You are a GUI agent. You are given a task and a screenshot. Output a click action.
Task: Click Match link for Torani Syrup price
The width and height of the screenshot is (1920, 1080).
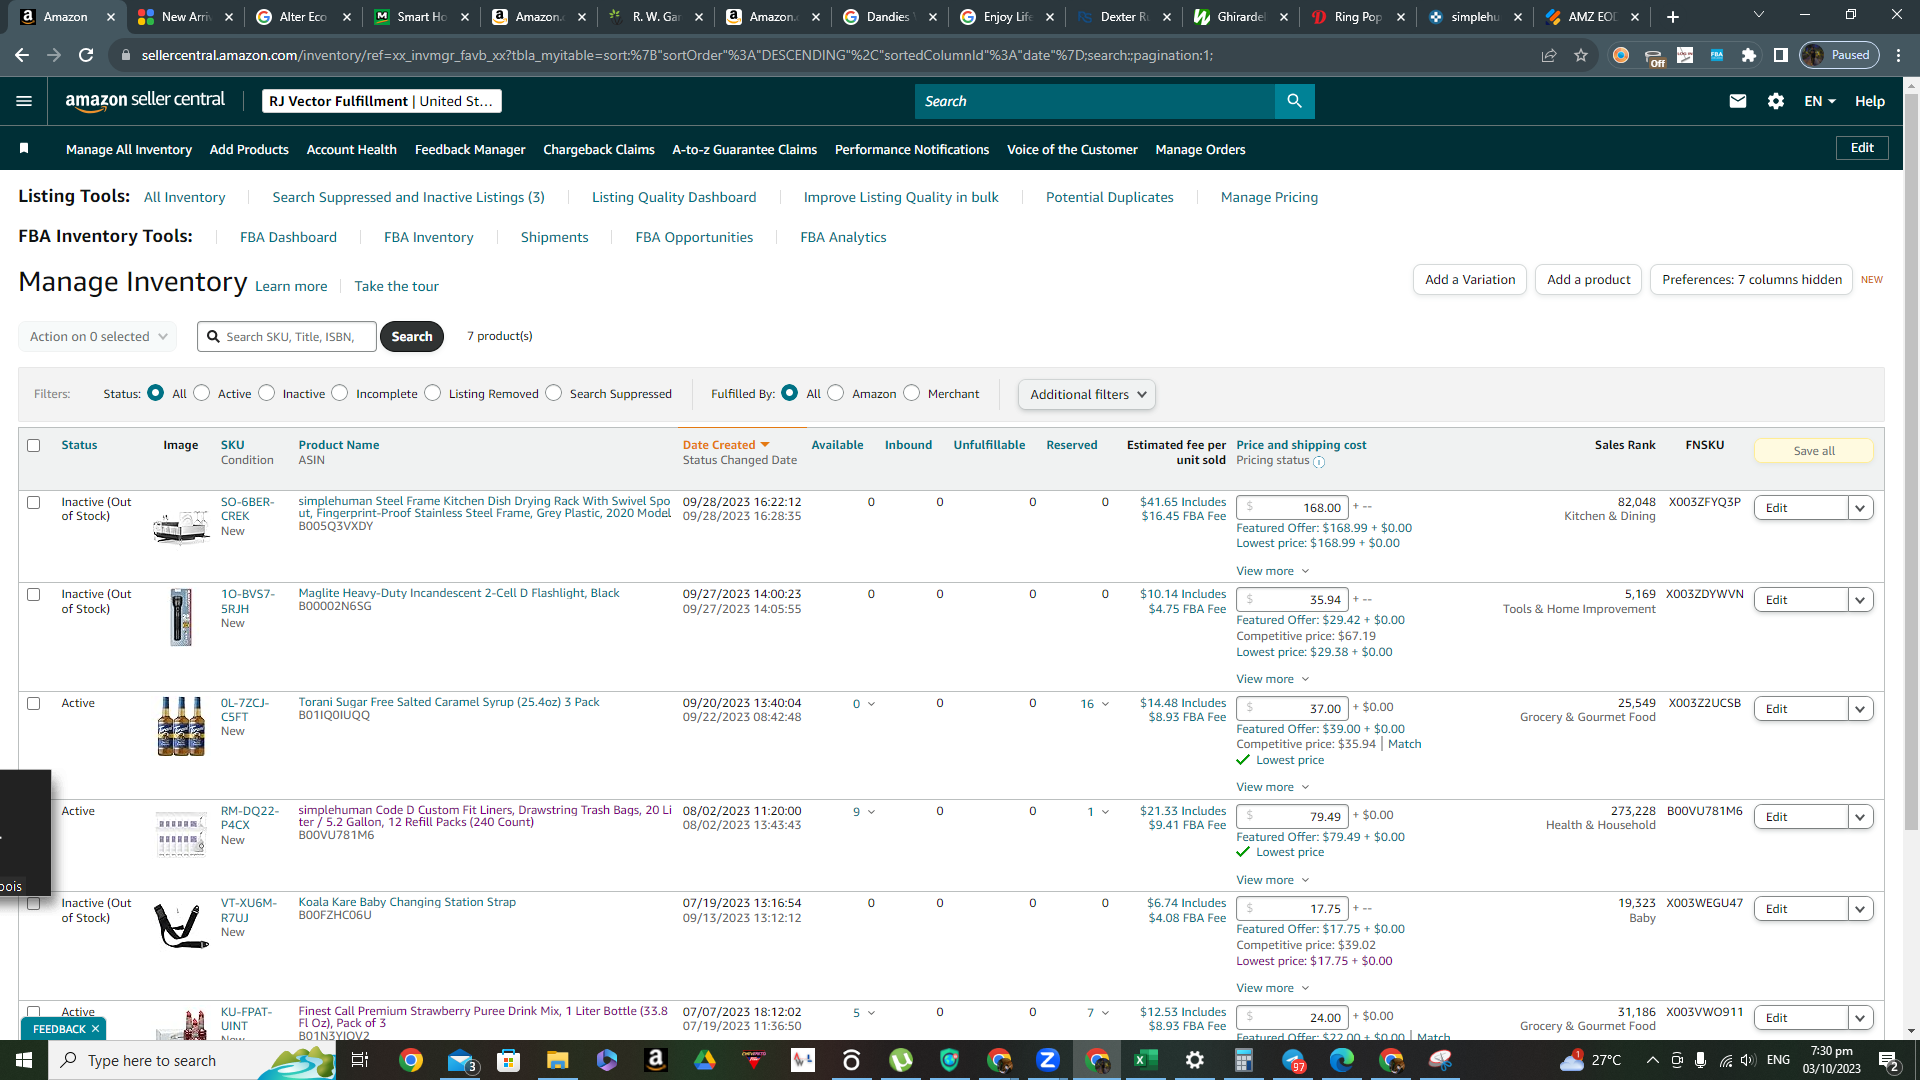click(x=1405, y=744)
